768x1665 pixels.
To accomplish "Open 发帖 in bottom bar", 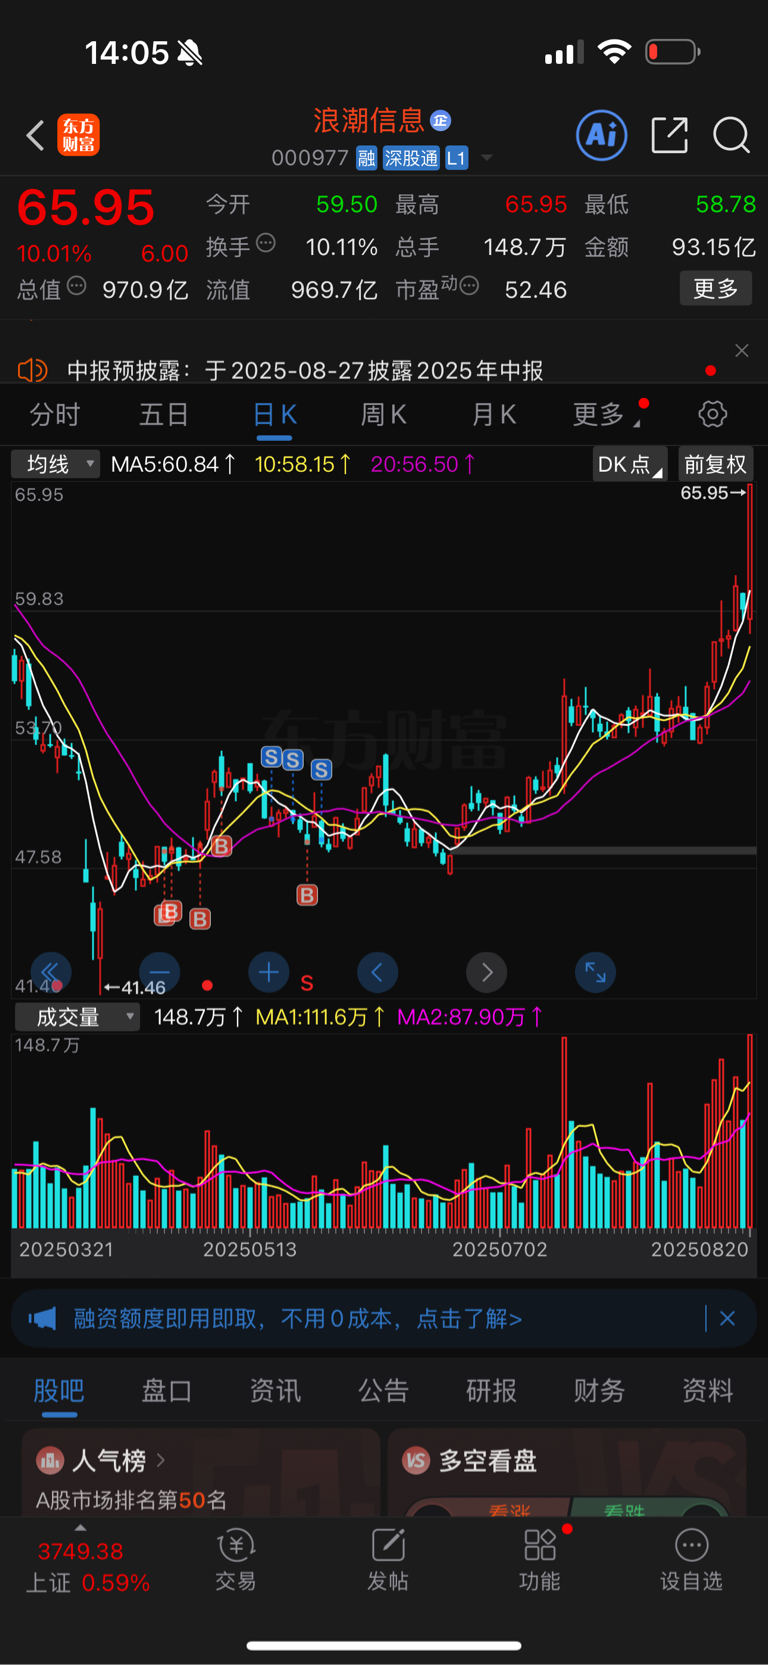I will click(388, 1560).
